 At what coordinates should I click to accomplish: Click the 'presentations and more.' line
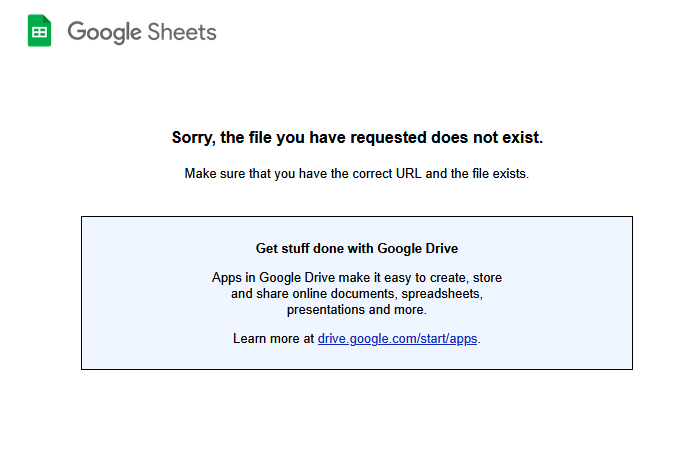click(357, 310)
